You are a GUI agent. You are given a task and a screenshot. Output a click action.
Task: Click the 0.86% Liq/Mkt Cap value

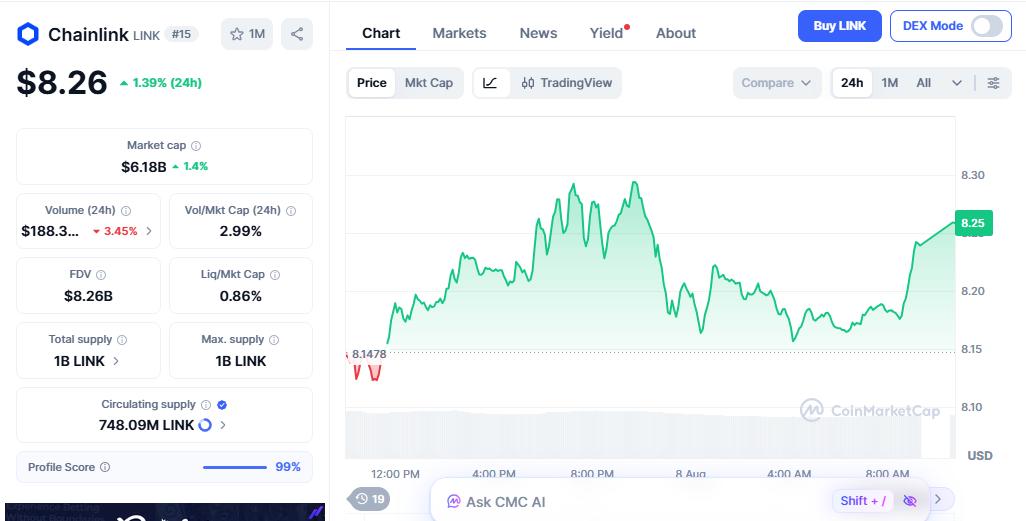tap(241, 296)
